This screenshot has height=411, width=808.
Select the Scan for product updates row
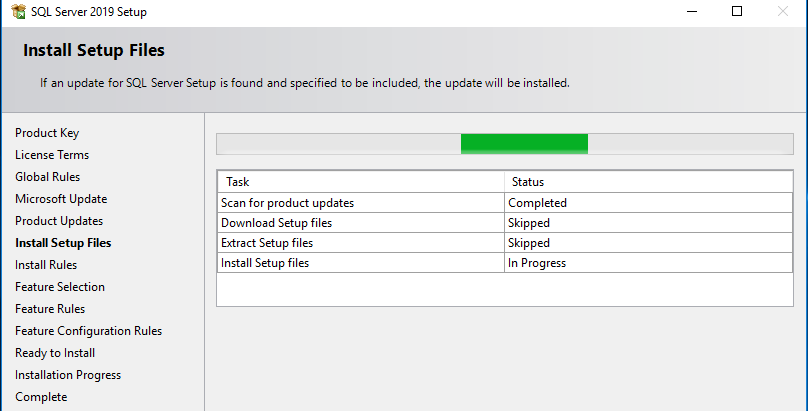287,203
